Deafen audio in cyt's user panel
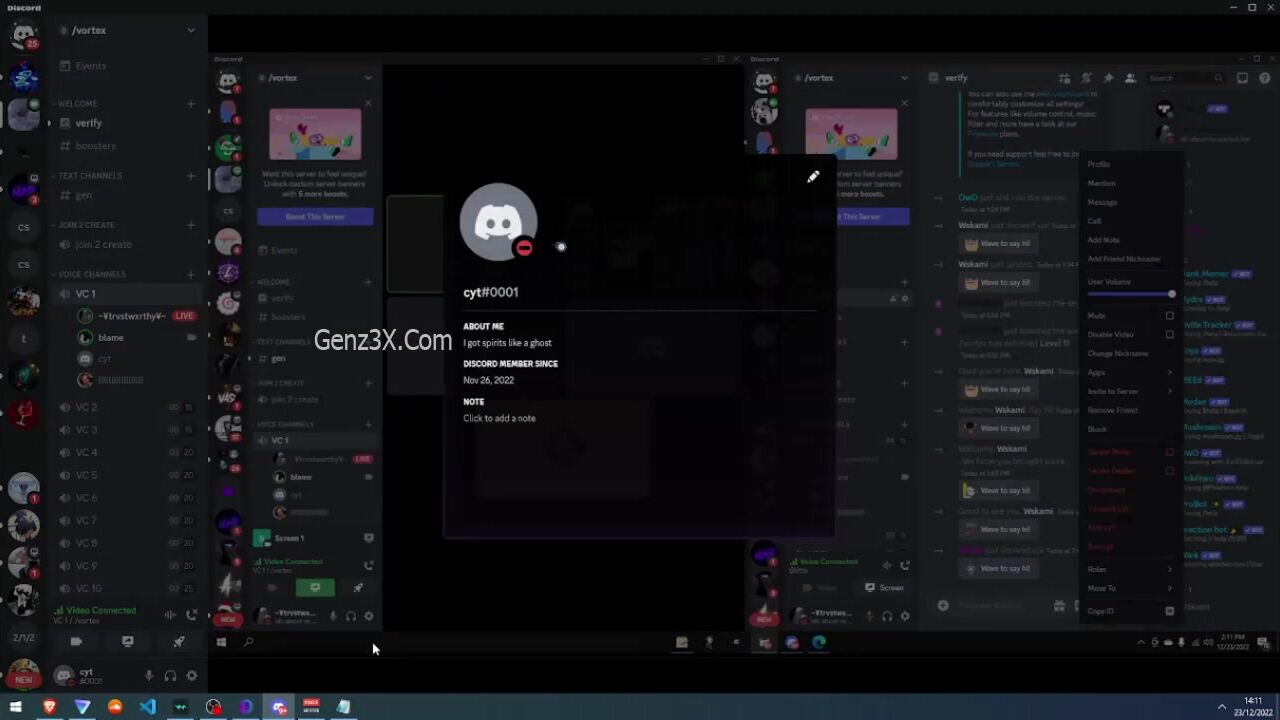 (170, 676)
